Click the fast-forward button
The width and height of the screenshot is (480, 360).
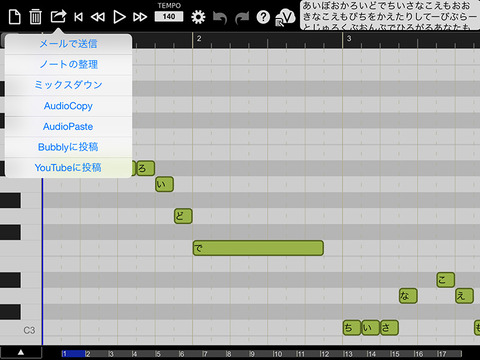tap(140, 17)
